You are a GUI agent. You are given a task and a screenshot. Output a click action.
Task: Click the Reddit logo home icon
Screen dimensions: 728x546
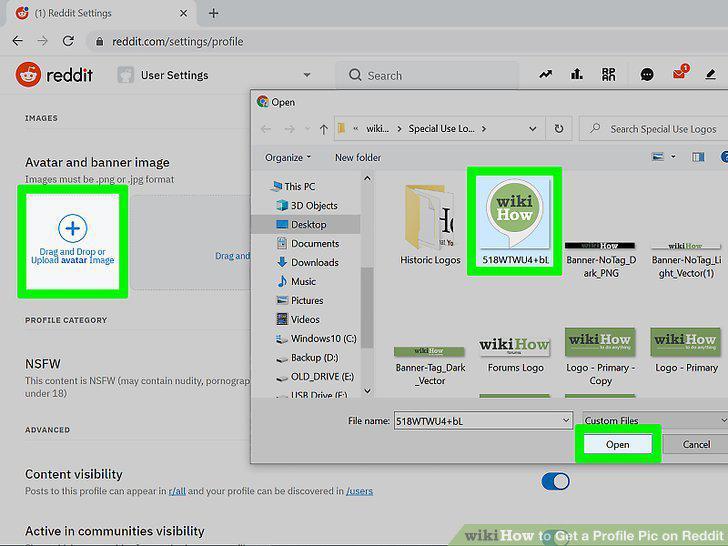(x=28, y=75)
